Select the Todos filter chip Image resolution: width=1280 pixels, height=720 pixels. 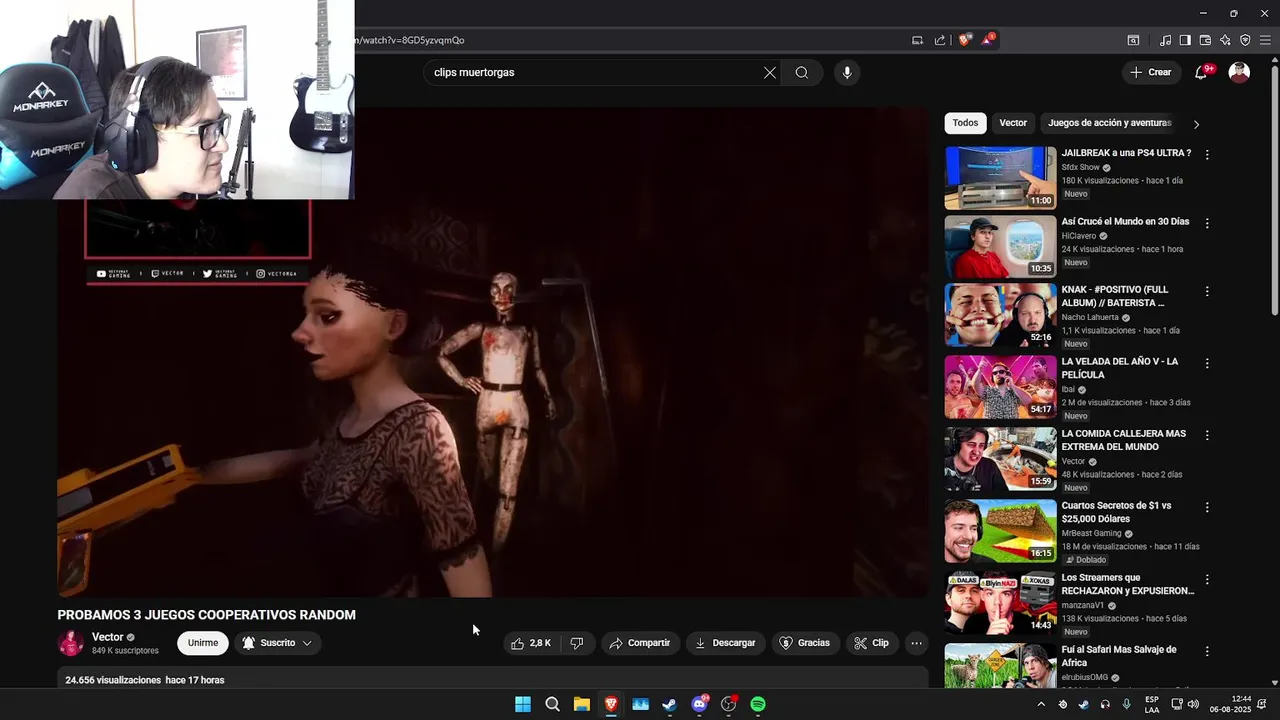coord(965,123)
